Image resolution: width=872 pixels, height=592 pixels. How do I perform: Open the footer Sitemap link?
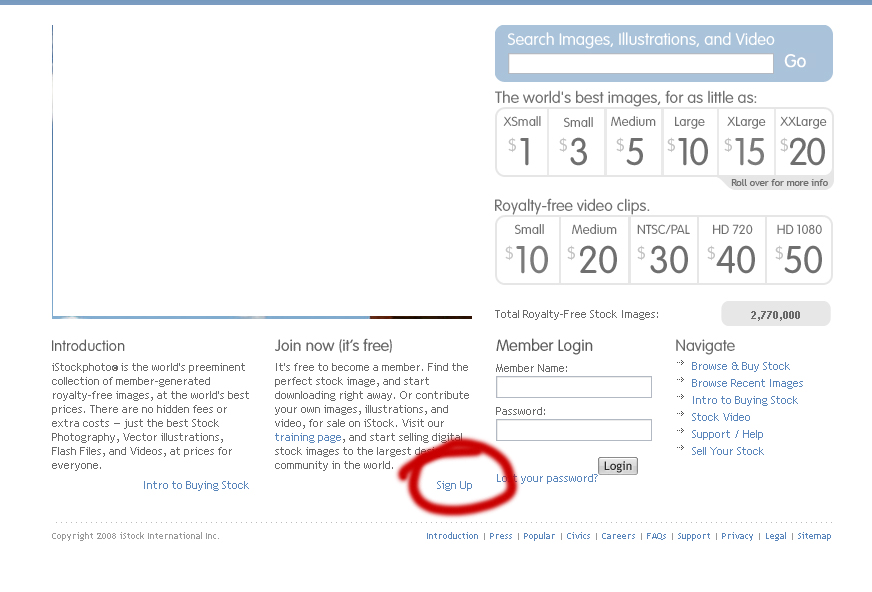[x=814, y=536]
